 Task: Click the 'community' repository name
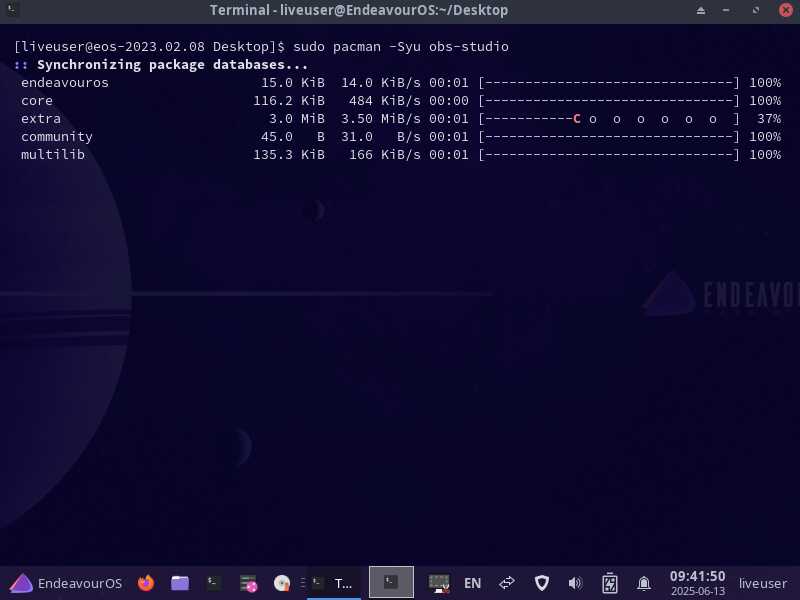click(x=57, y=137)
